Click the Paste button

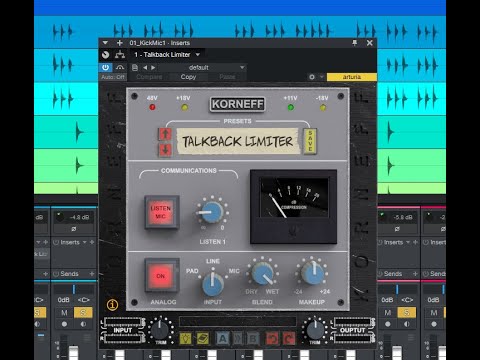coord(227,77)
